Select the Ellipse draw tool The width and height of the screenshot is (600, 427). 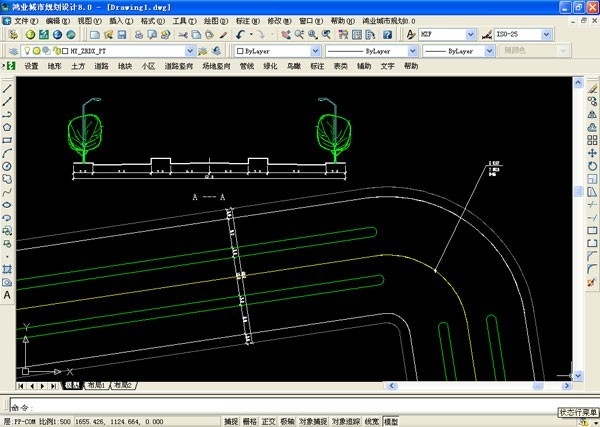7,205
